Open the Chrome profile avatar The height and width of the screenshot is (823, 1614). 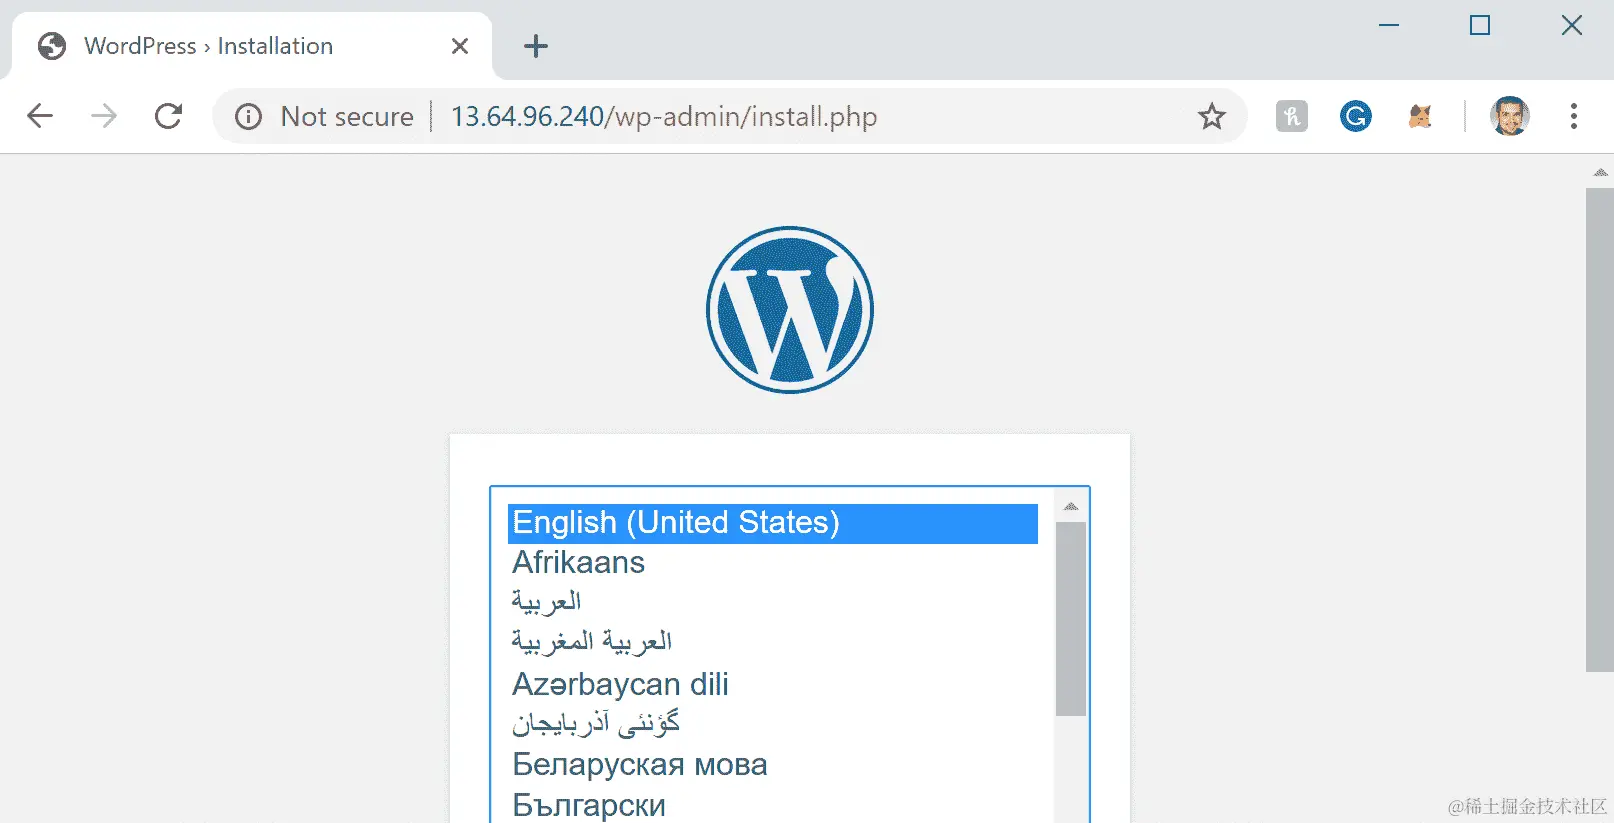[x=1509, y=116]
